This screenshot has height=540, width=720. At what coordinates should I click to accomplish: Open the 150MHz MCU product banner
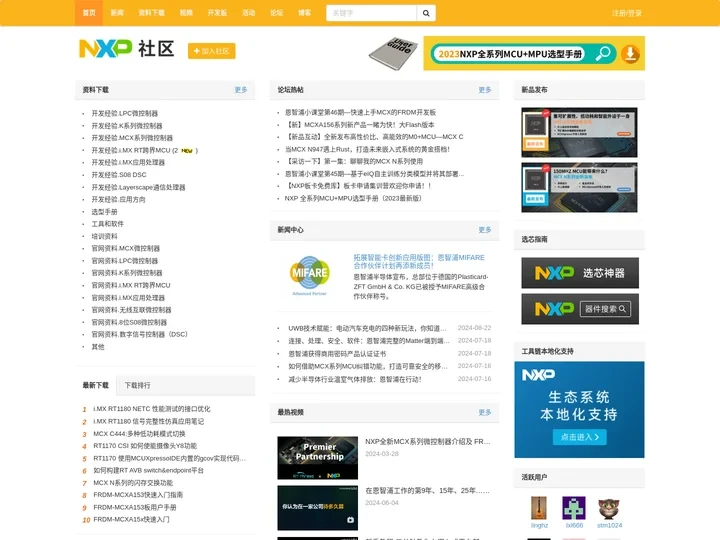click(579, 187)
